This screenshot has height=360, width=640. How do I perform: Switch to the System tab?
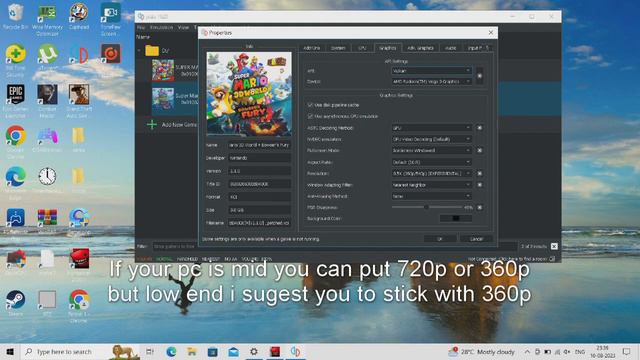tap(338, 48)
